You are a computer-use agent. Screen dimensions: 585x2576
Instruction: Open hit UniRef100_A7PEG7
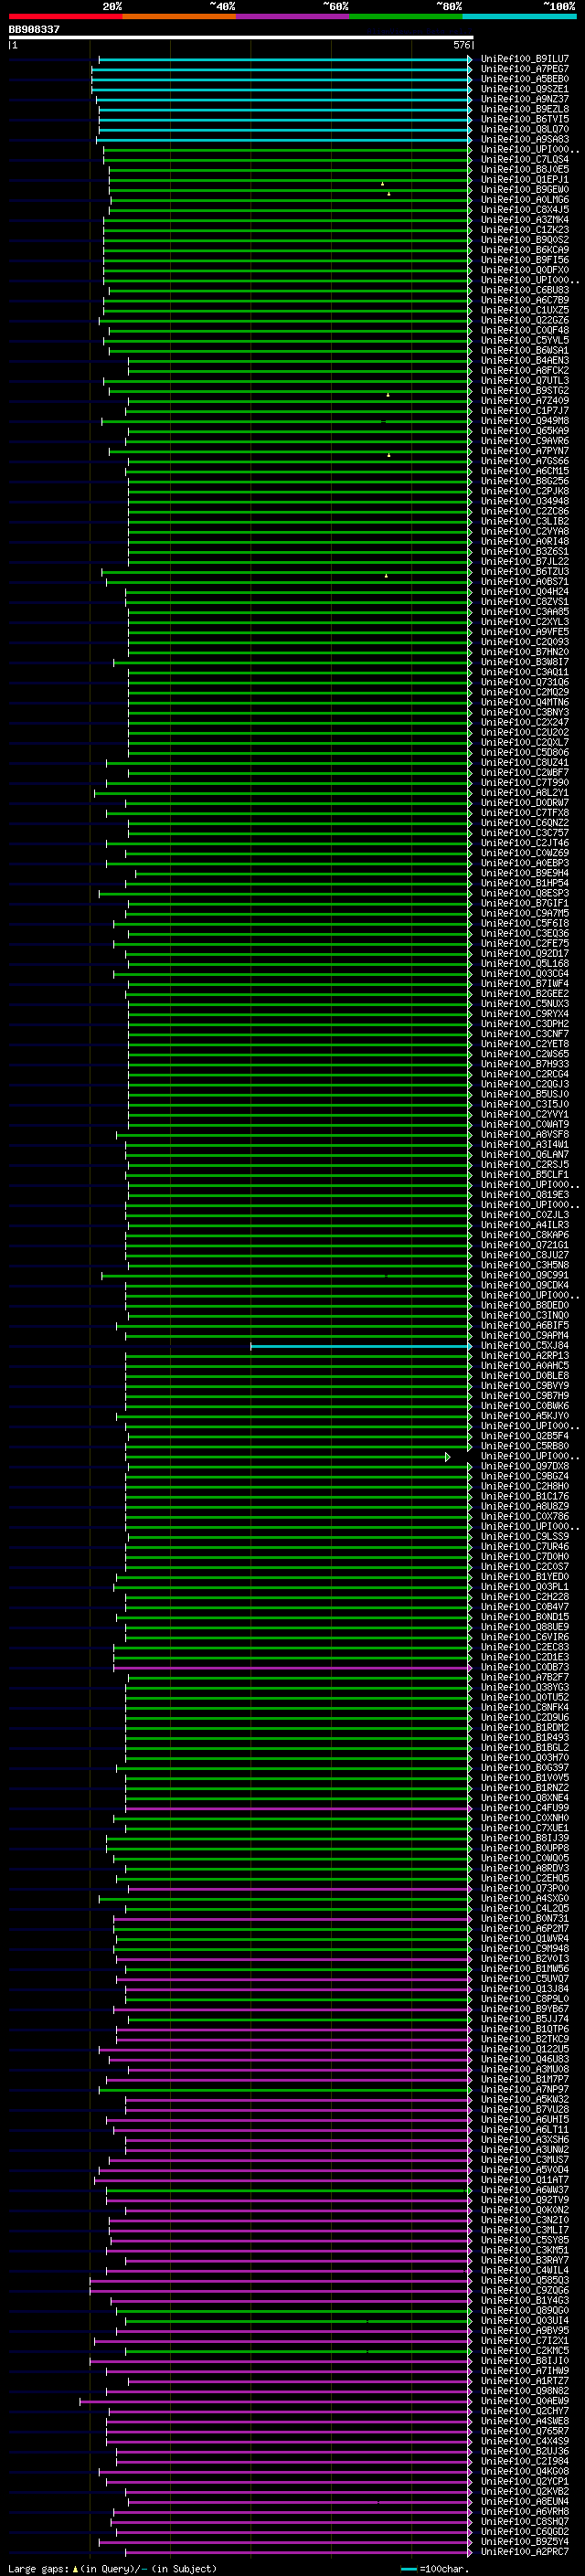click(525, 69)
